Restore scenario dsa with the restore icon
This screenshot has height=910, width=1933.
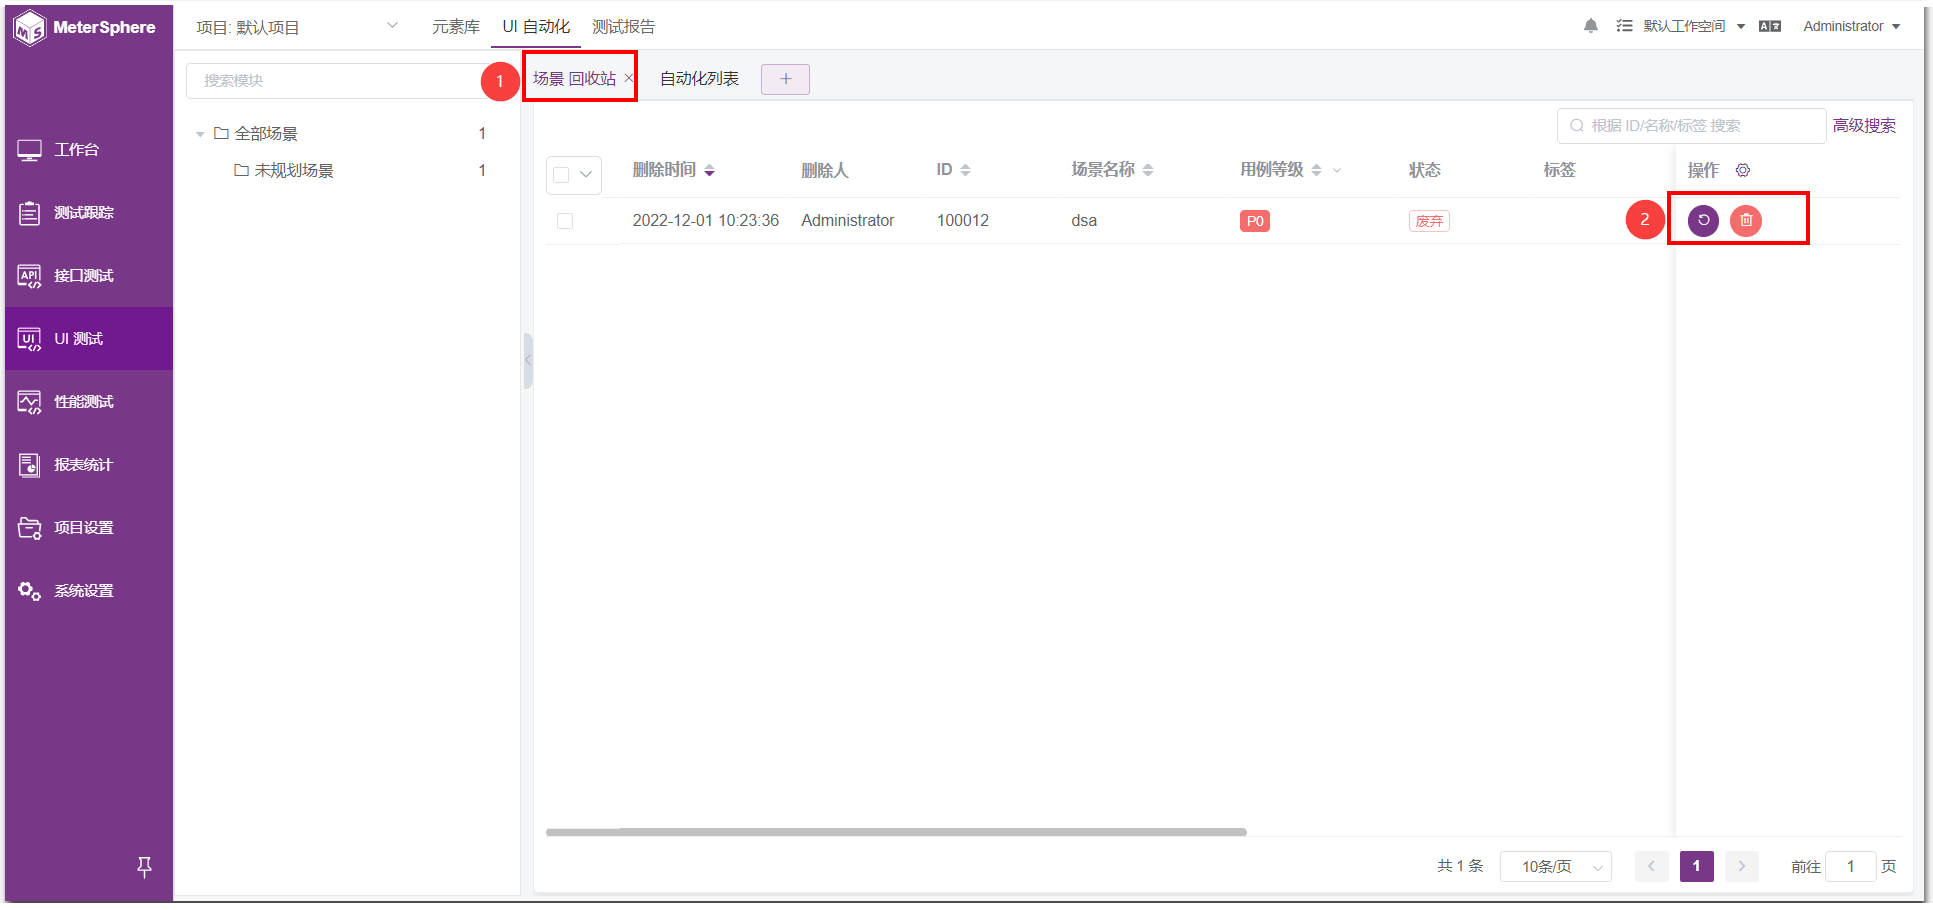coord(1703,220)
